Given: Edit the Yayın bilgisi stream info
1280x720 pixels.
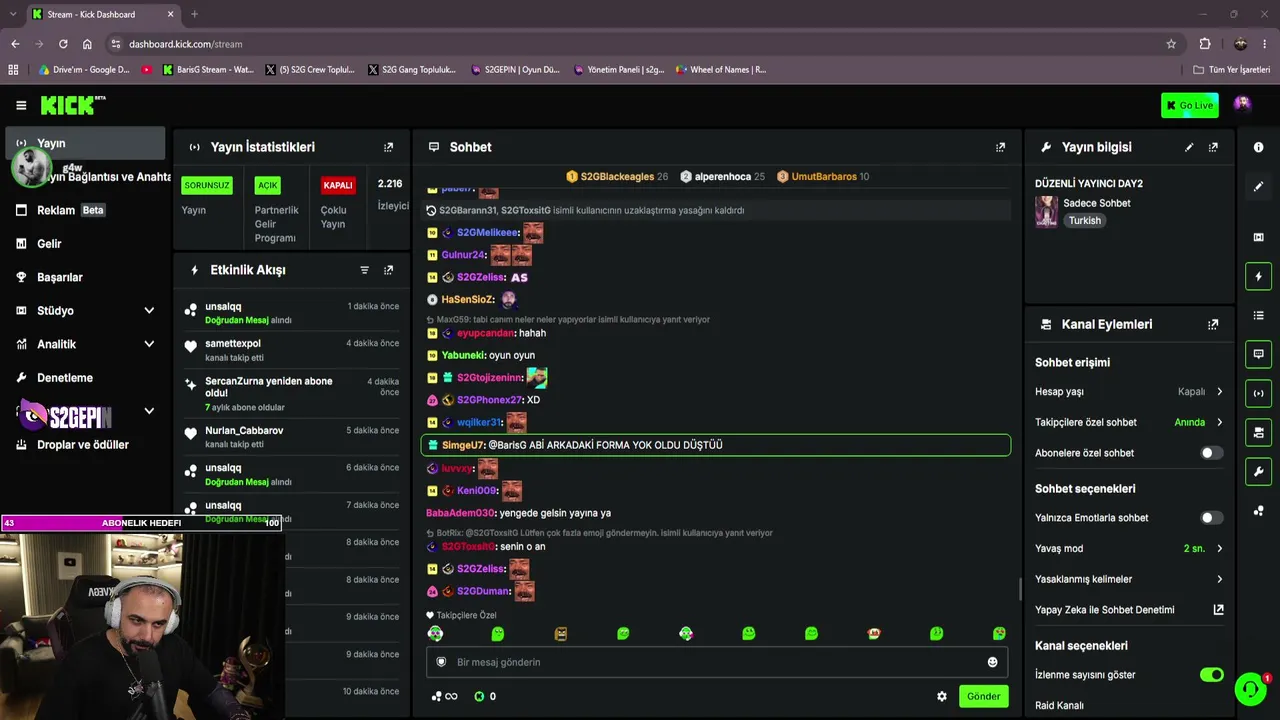Looking at the screenshot, I should pyautogui.click(x=1189, y=147).
